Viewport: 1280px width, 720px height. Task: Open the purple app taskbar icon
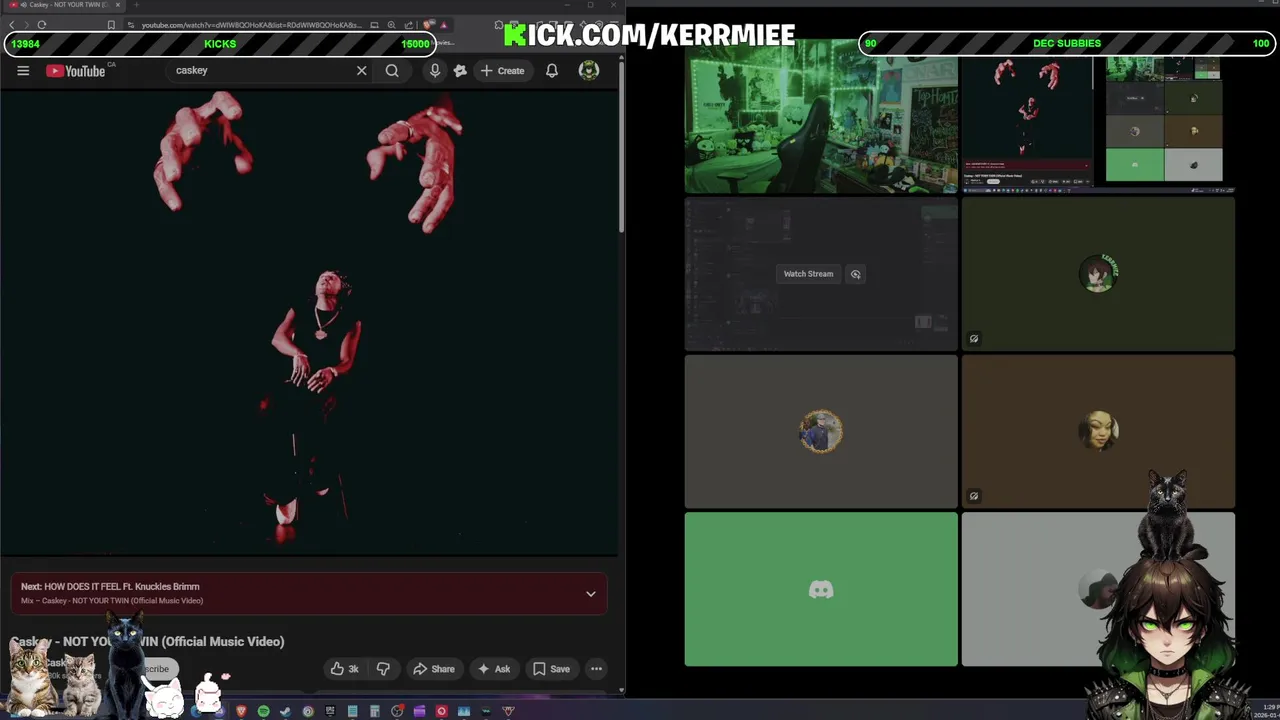419,711
